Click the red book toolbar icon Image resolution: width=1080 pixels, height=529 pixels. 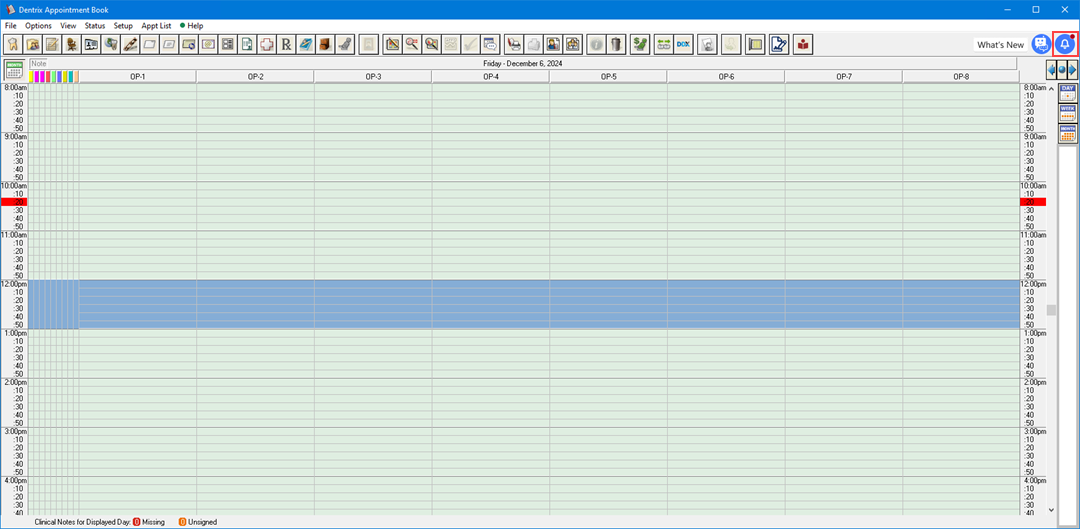pos(803,44)
